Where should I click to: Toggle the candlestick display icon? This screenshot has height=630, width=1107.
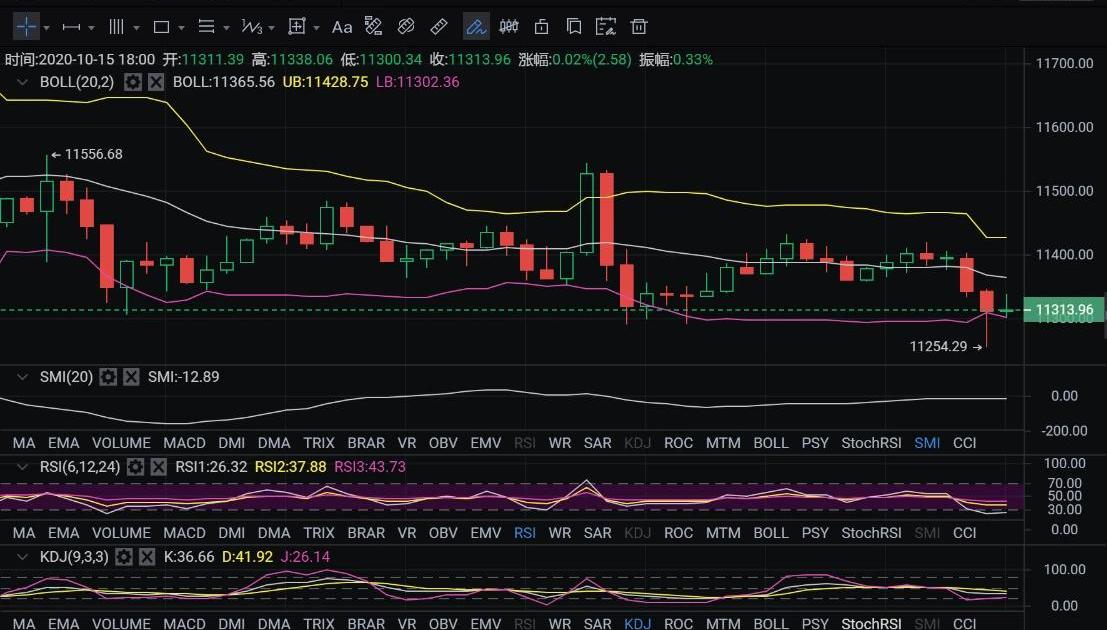tap(509, 27)
